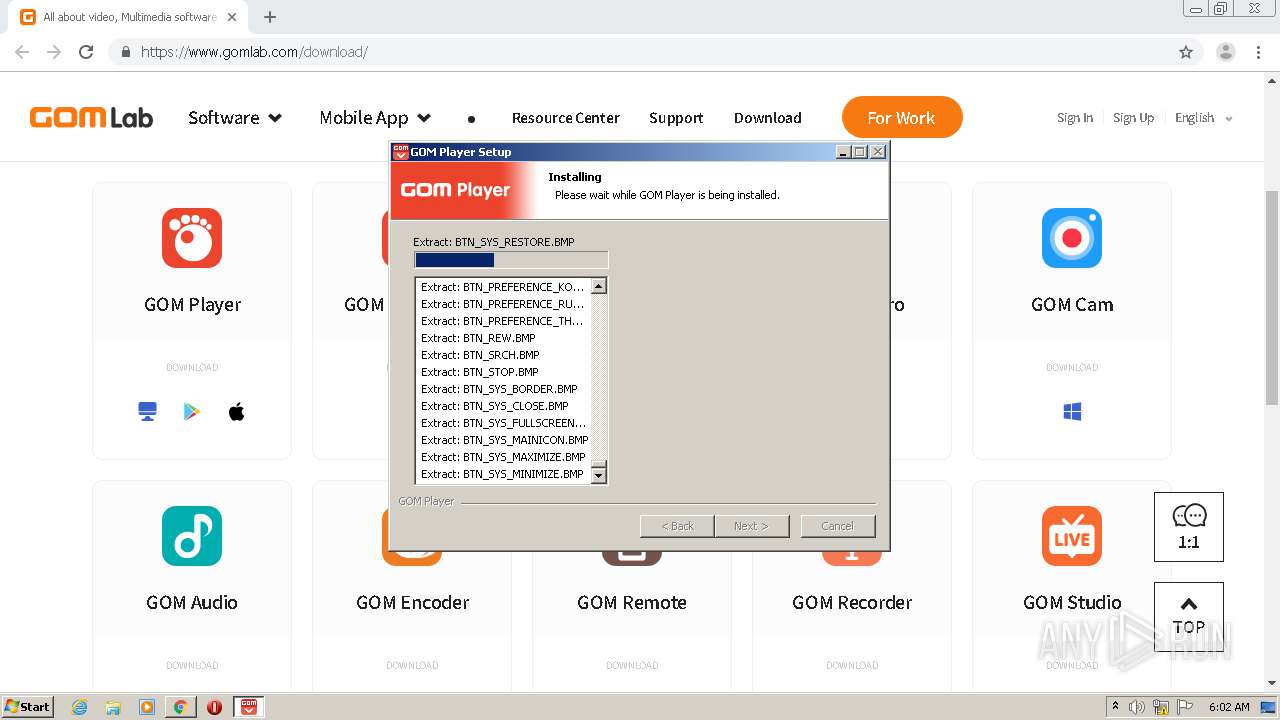The image size is (1280, 720).
Task: Open the red Opera taskbar icon
Action: [214, 707]
